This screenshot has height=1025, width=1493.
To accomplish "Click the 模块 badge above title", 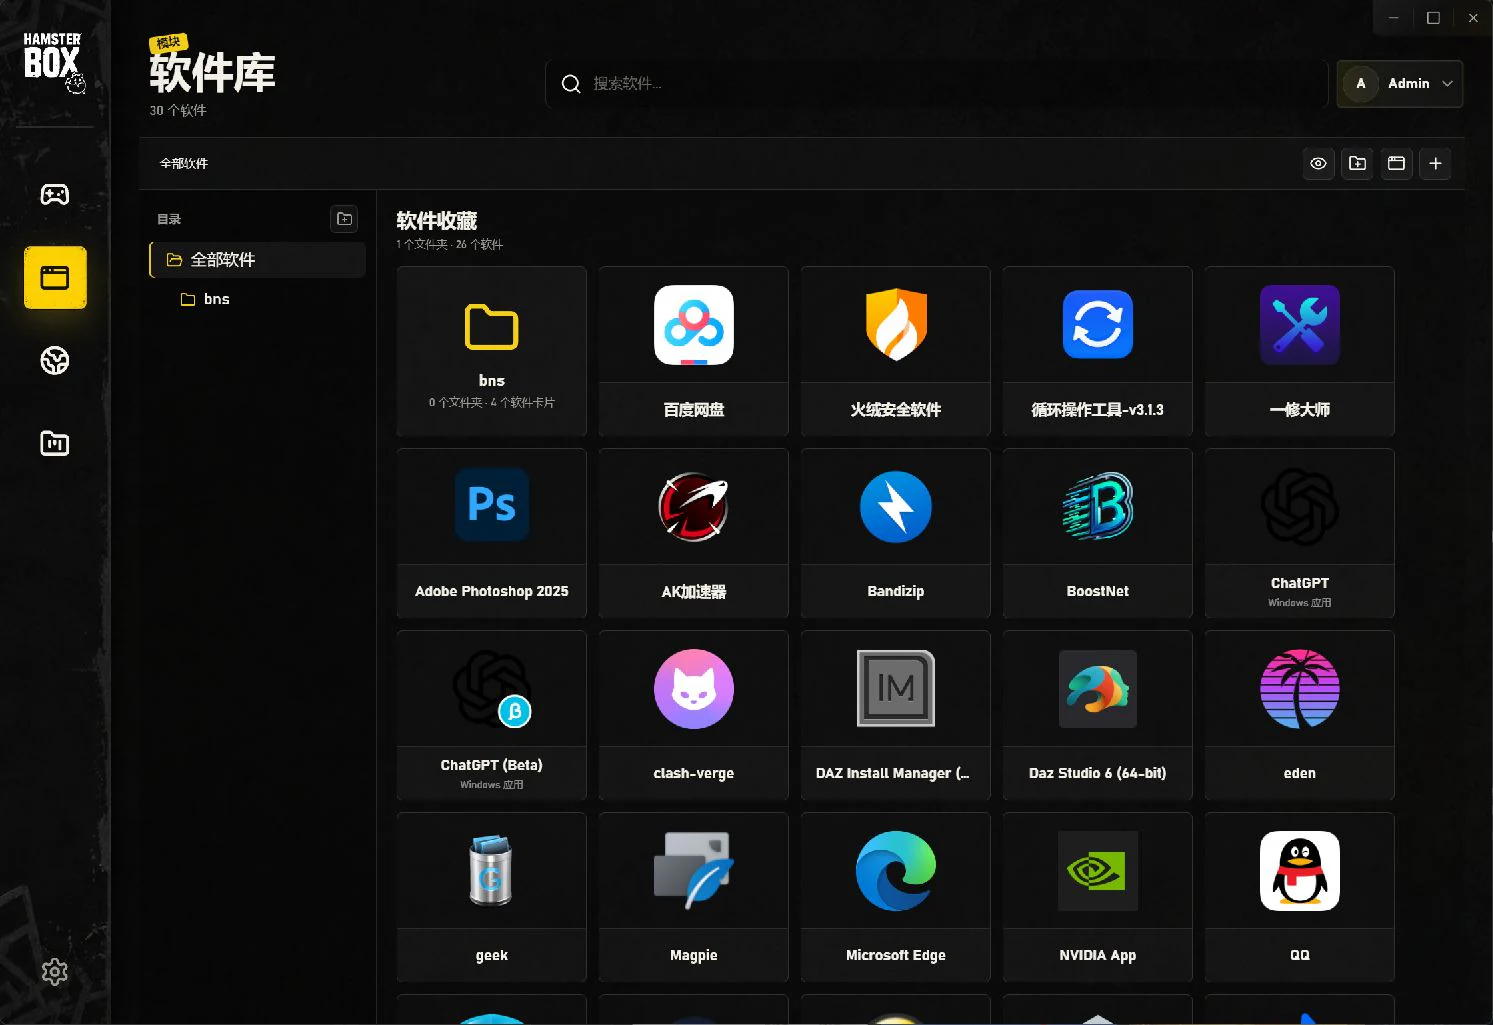I will point(168,42).
